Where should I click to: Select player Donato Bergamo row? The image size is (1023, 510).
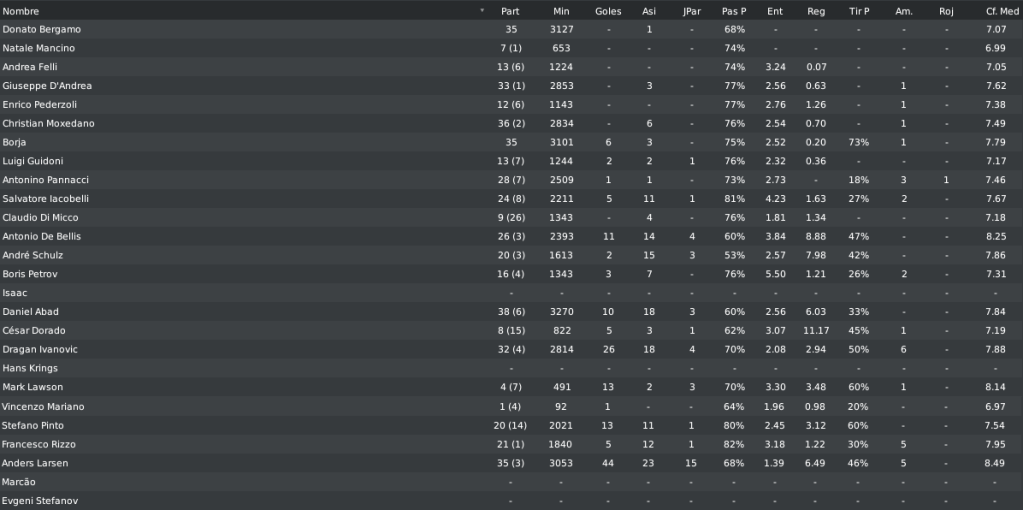(x=512, y=29)
